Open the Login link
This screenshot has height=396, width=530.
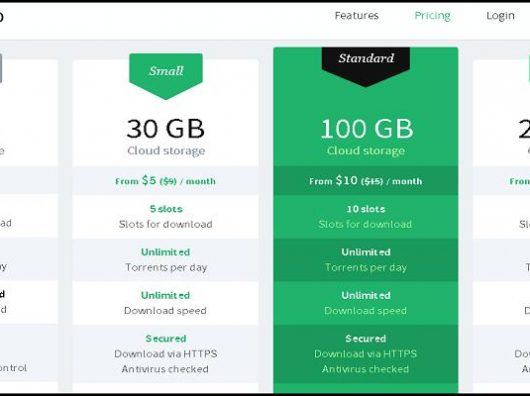click(500, 16)
